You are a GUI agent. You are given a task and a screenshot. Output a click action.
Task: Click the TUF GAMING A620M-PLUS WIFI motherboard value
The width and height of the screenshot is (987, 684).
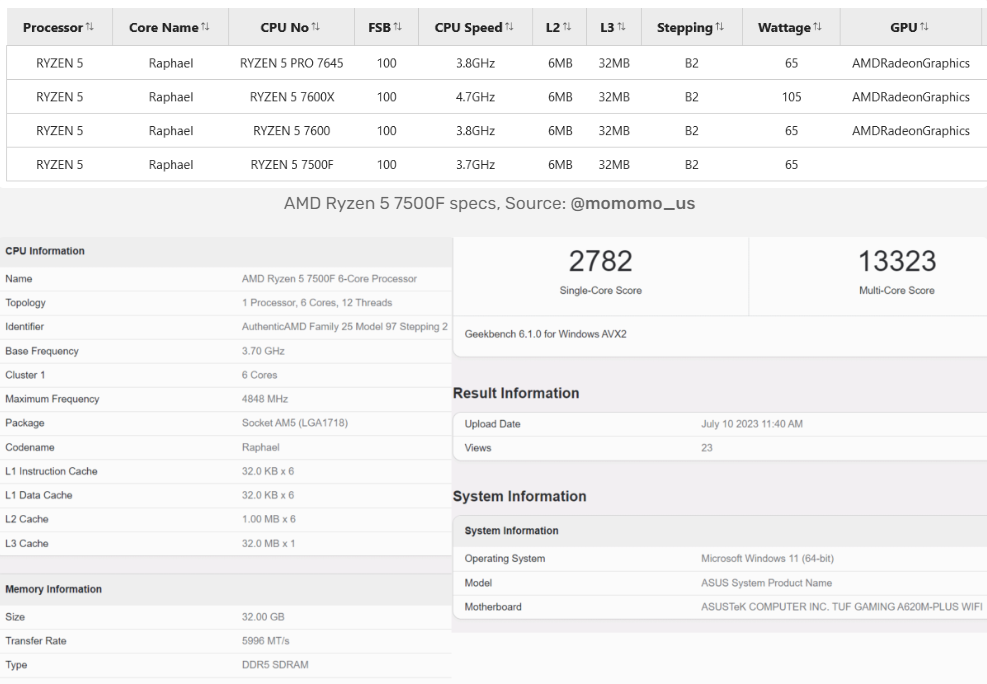tap(842, 607)
